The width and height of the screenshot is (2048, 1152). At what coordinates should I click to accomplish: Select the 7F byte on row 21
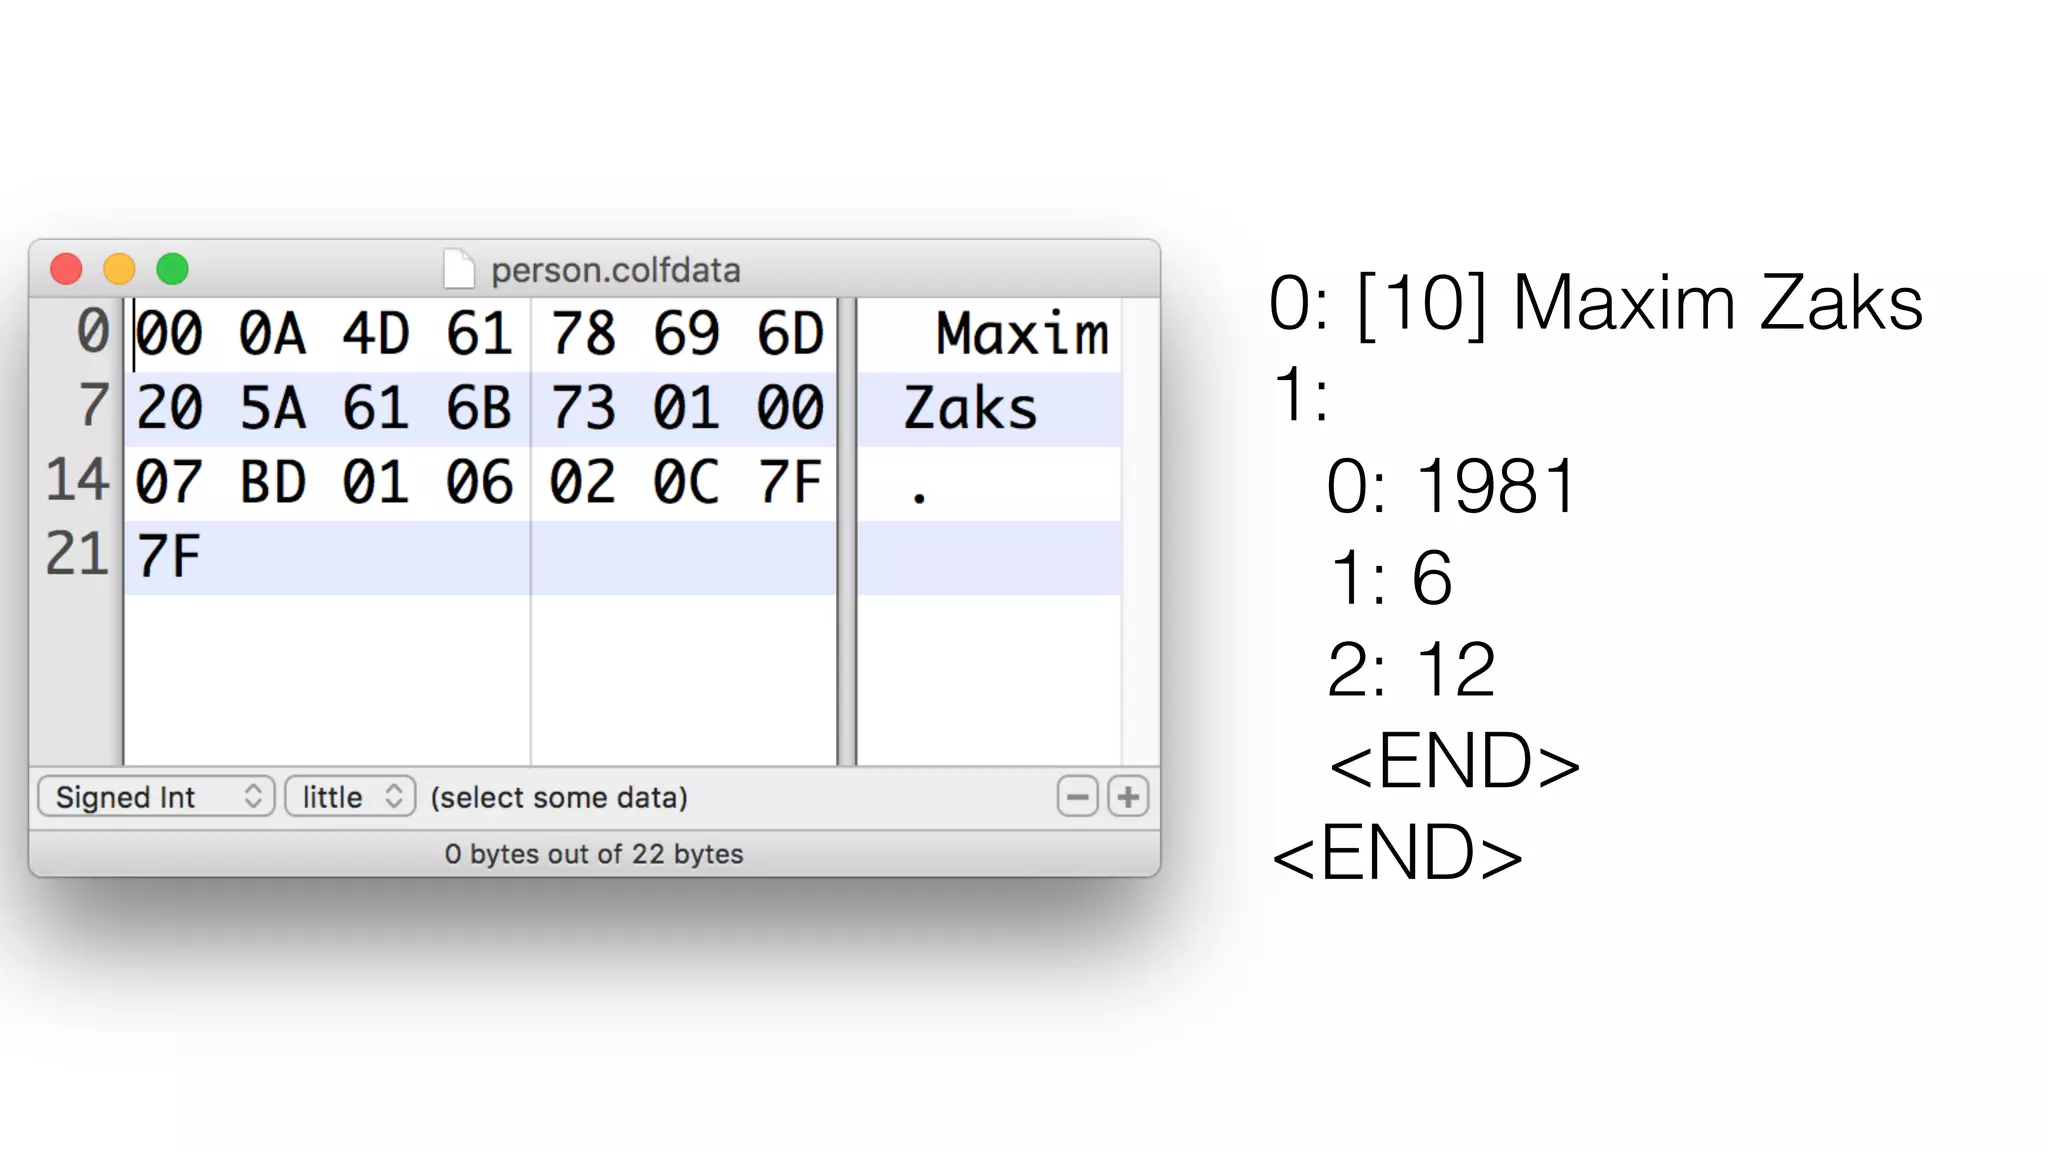click(168, 557)
